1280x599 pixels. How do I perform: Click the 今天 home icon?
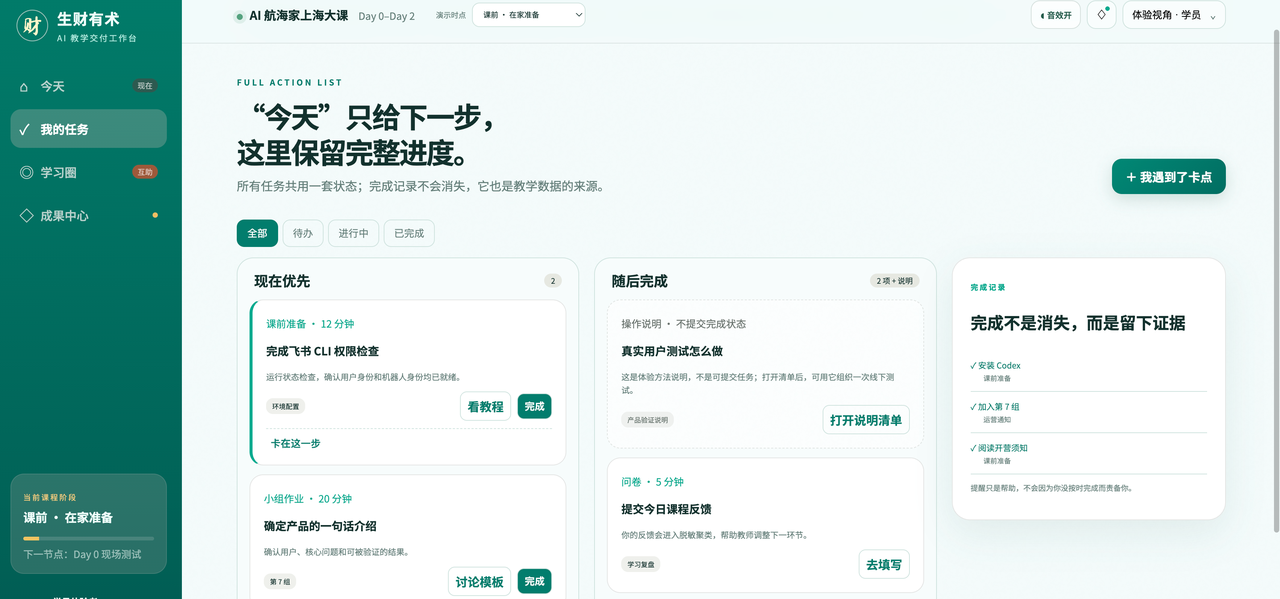[x=24, y=87]
